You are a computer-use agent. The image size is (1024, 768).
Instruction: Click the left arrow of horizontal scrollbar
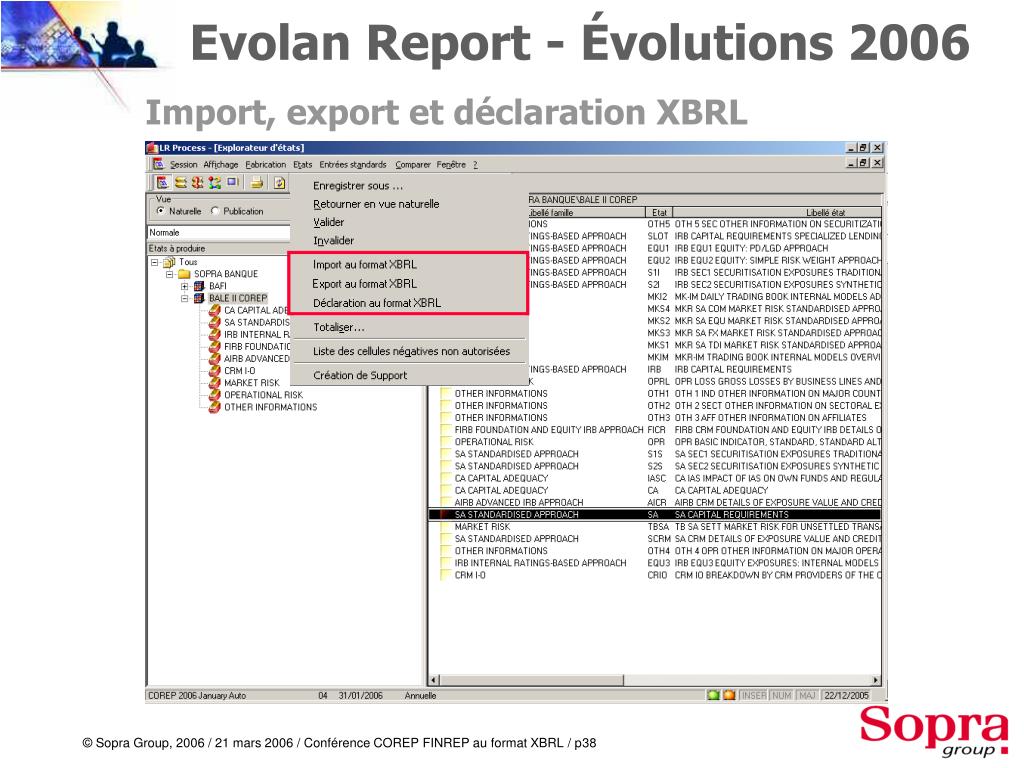[434, 680]
